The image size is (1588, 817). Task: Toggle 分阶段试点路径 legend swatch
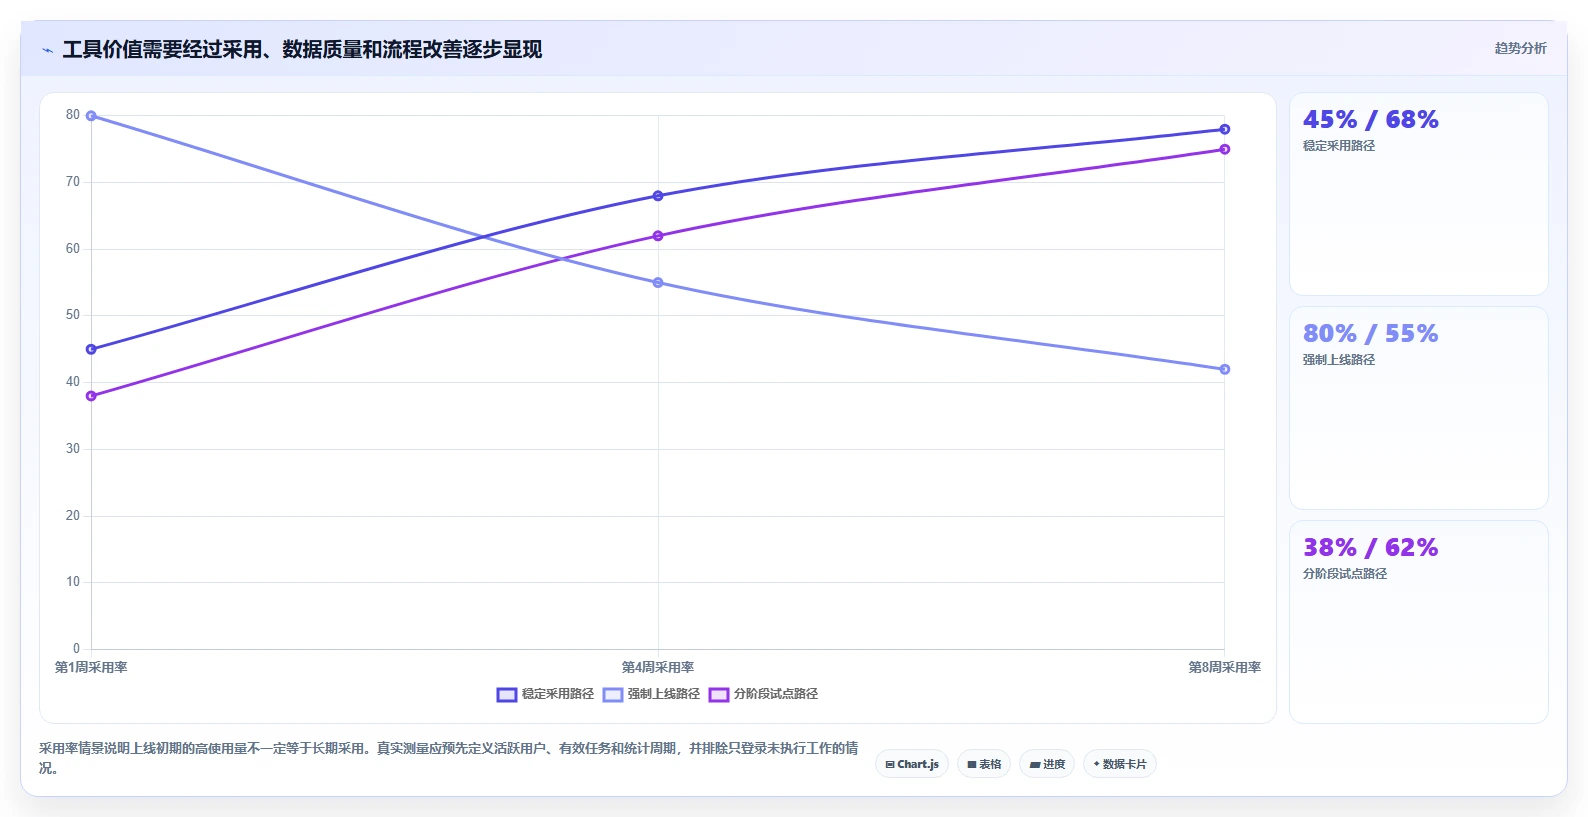click(x=719, y=694)
